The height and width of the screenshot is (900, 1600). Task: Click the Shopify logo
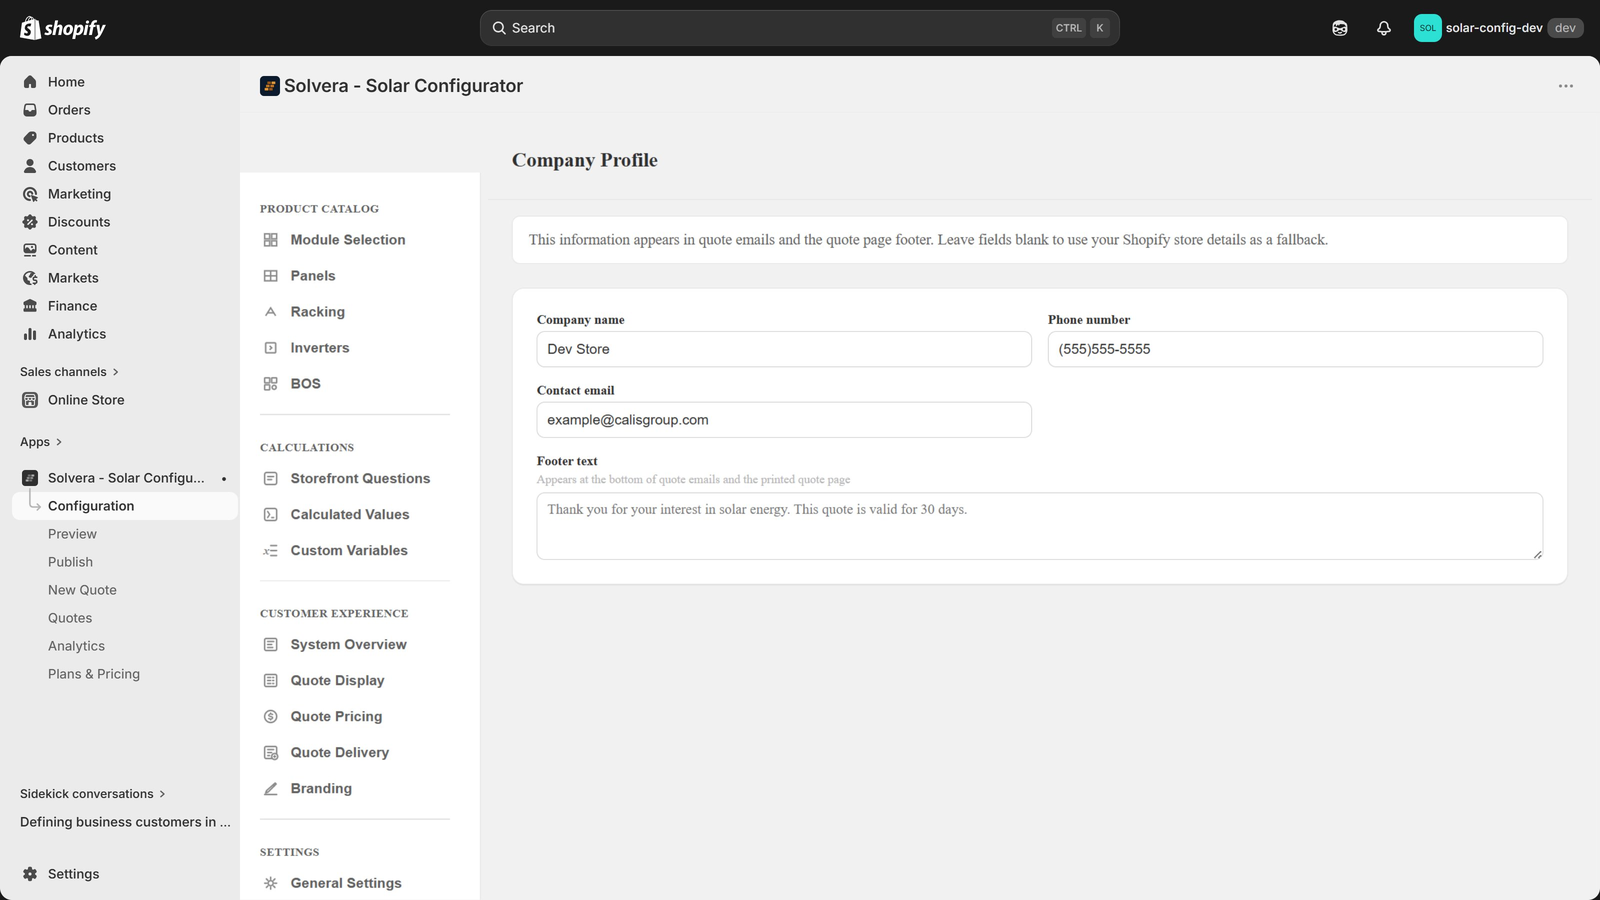click(63, 28)
